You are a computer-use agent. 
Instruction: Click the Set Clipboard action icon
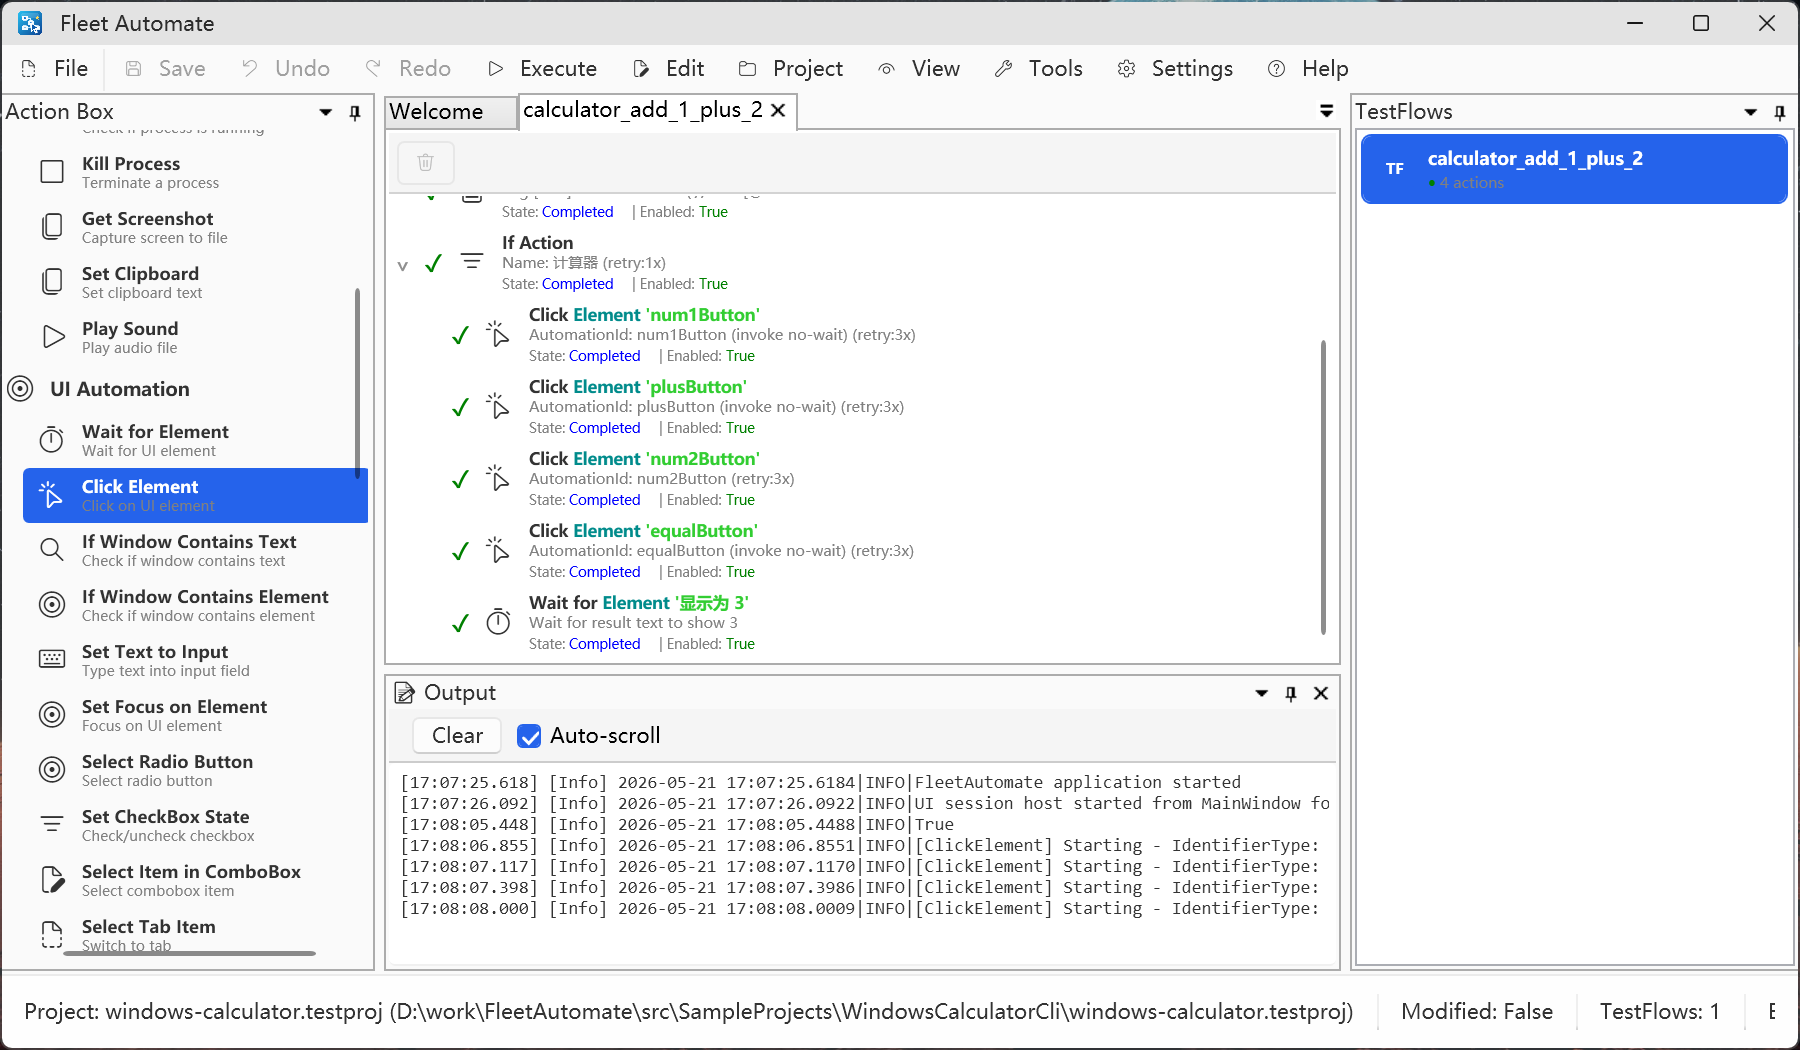point(52,282)
